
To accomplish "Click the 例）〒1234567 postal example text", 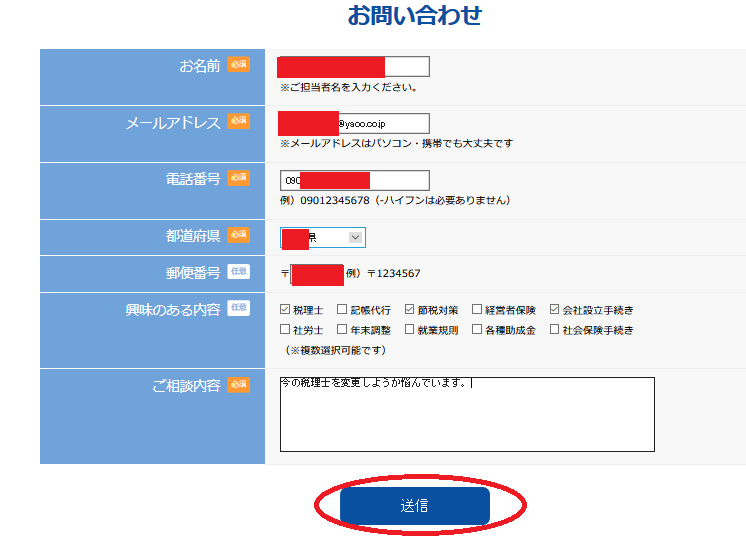I will [383, 273].
